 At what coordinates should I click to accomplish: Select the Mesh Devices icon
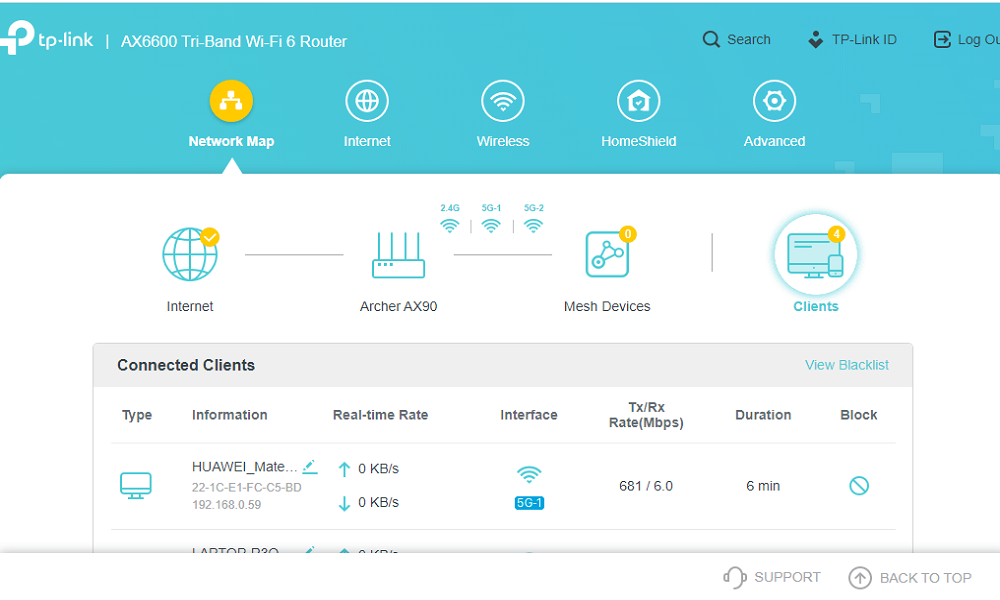607,254
